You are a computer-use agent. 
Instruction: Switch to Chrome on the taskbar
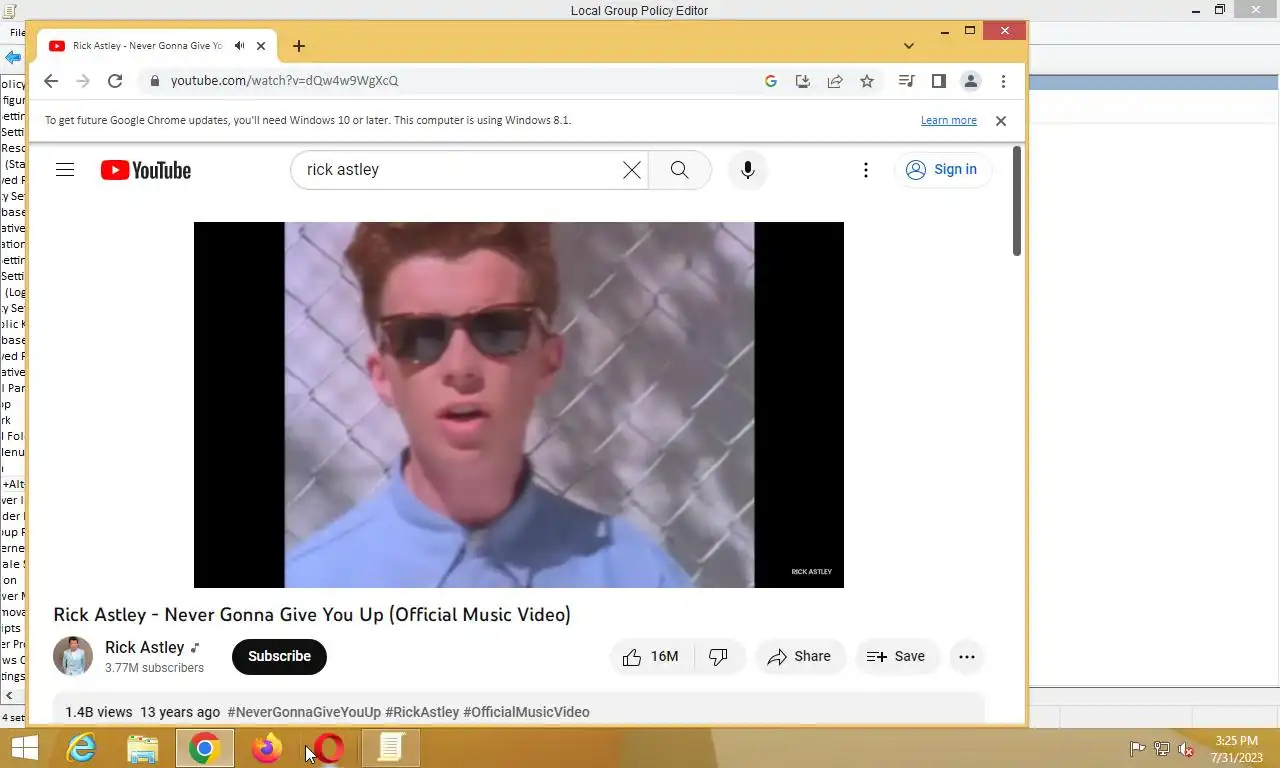pos(205,748)
